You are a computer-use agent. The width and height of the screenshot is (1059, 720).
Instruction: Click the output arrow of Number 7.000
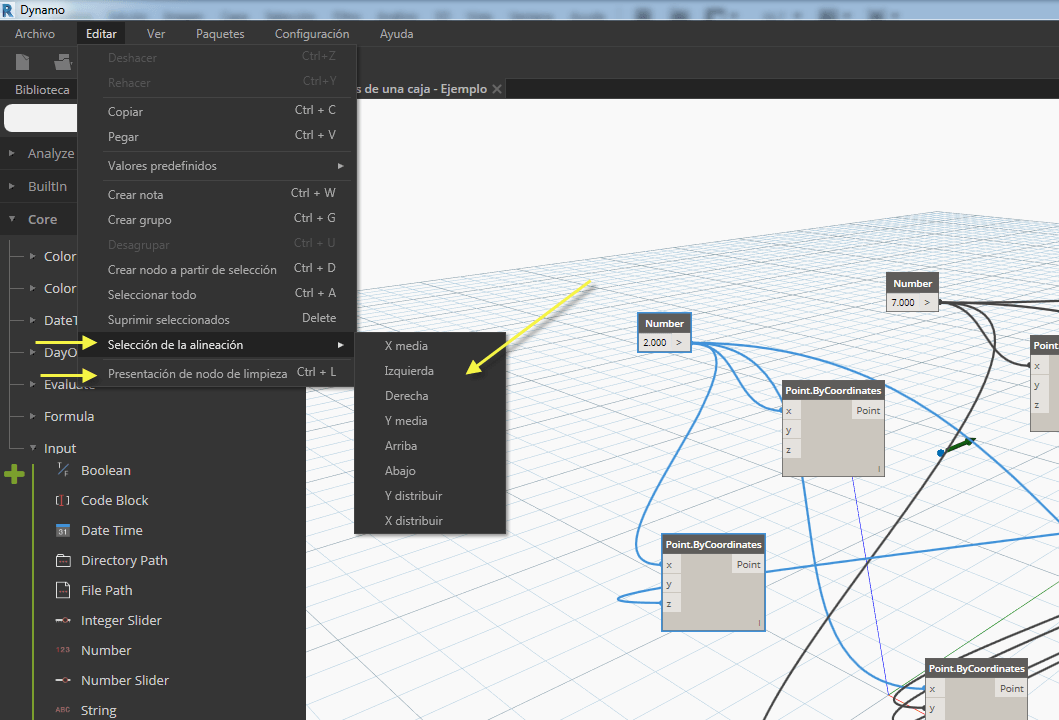(927, 303)
